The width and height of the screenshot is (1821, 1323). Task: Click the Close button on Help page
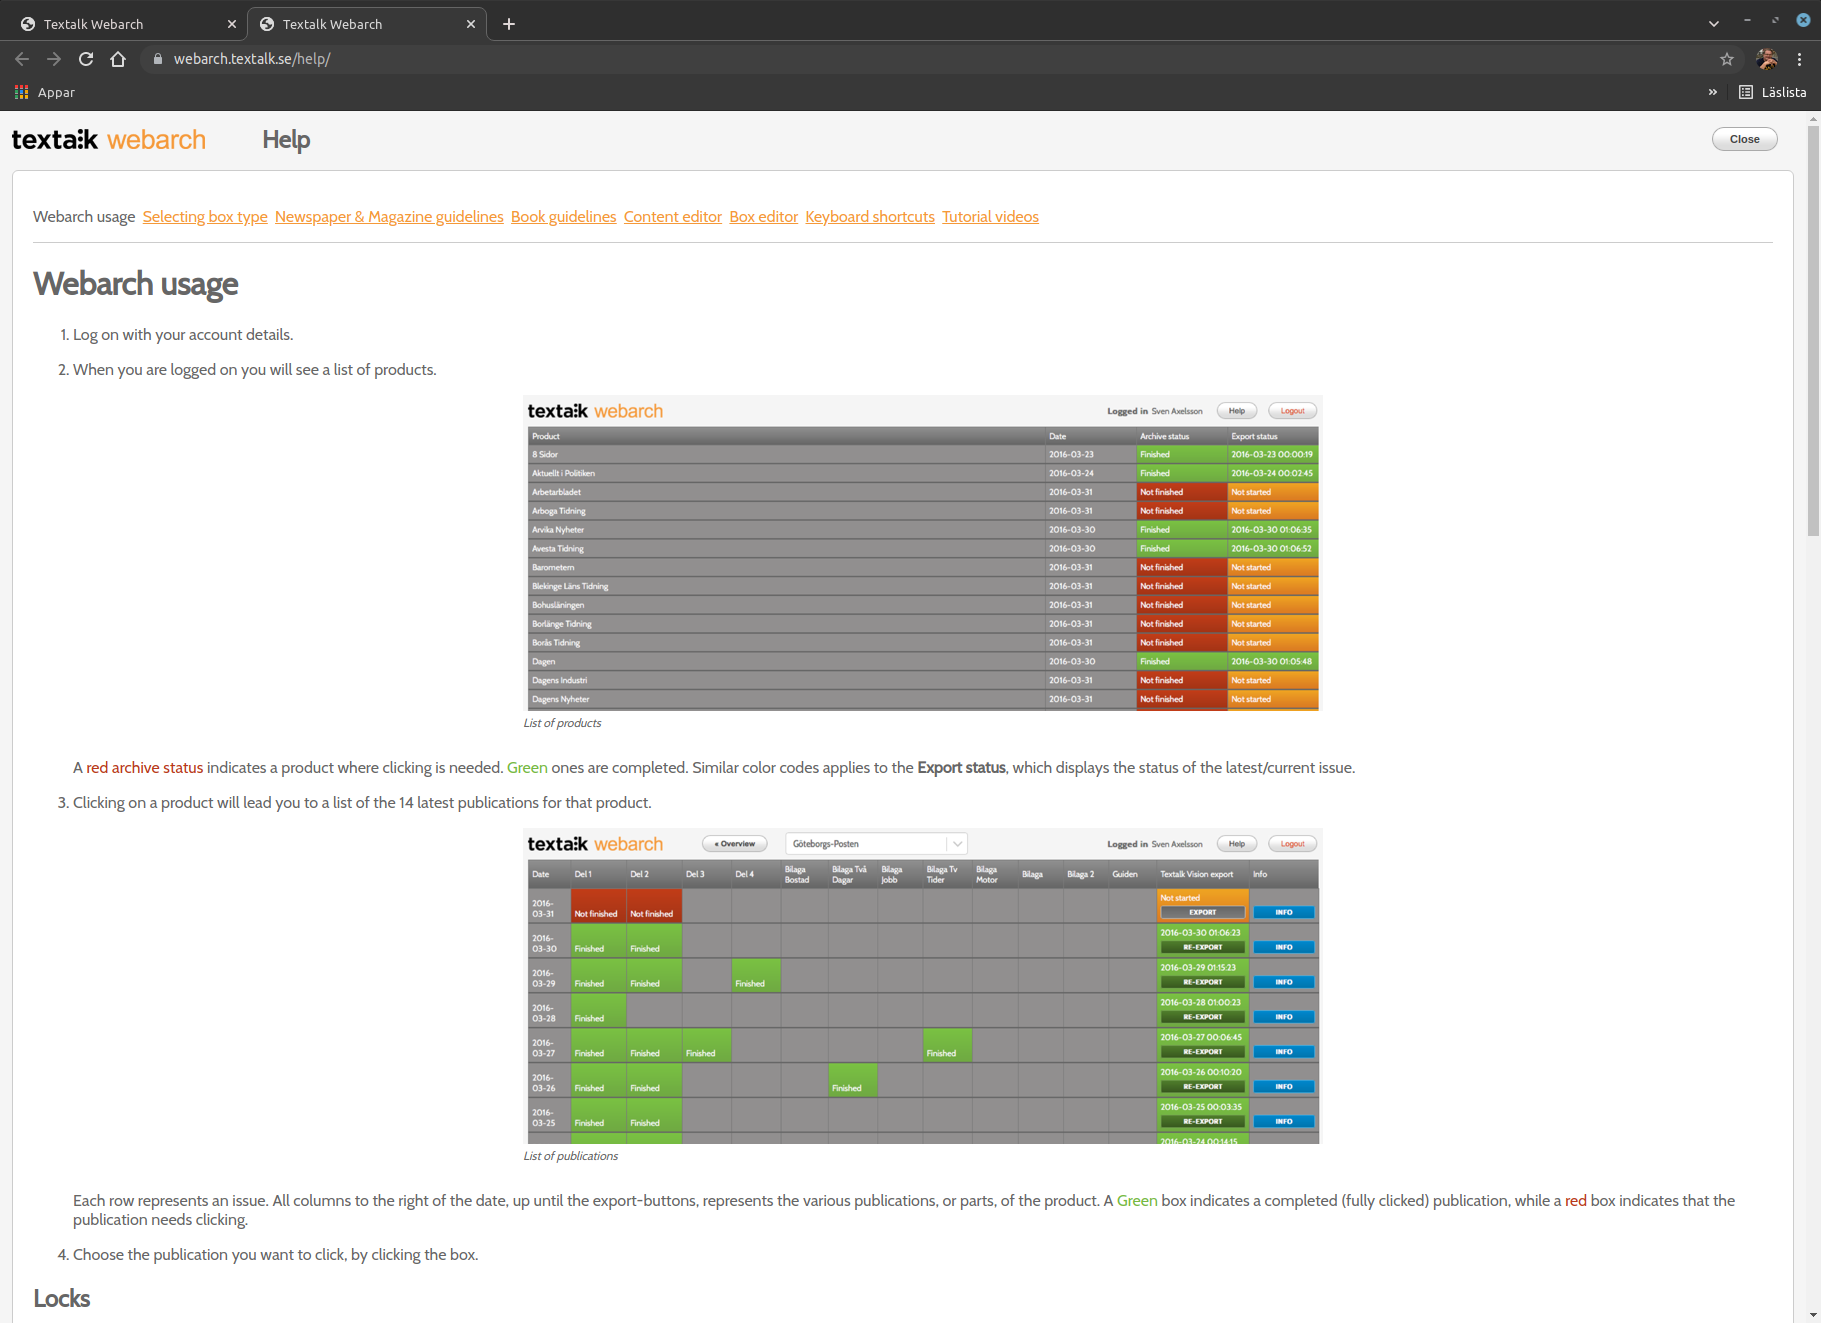point(1744,139)
